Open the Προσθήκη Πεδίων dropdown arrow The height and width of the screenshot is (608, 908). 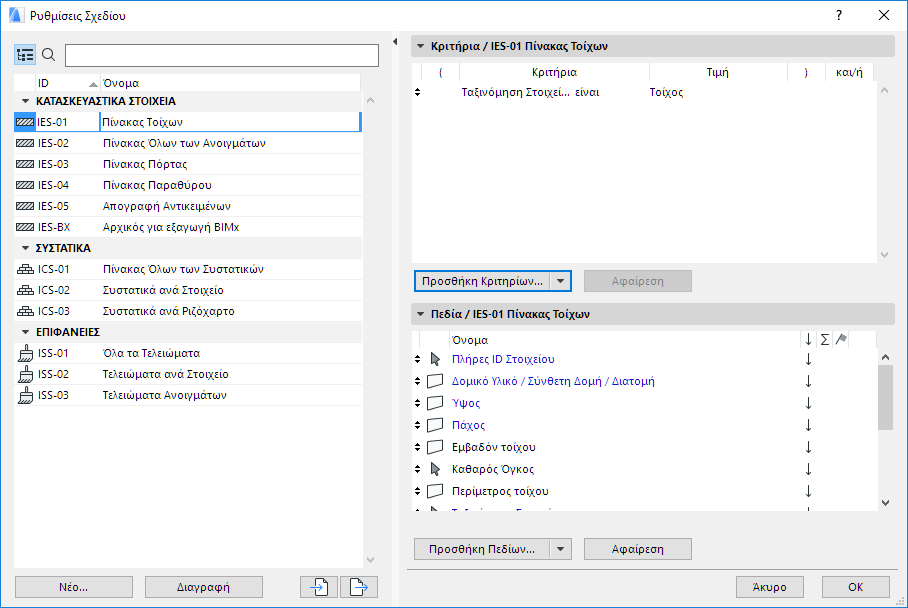point(561,549)
